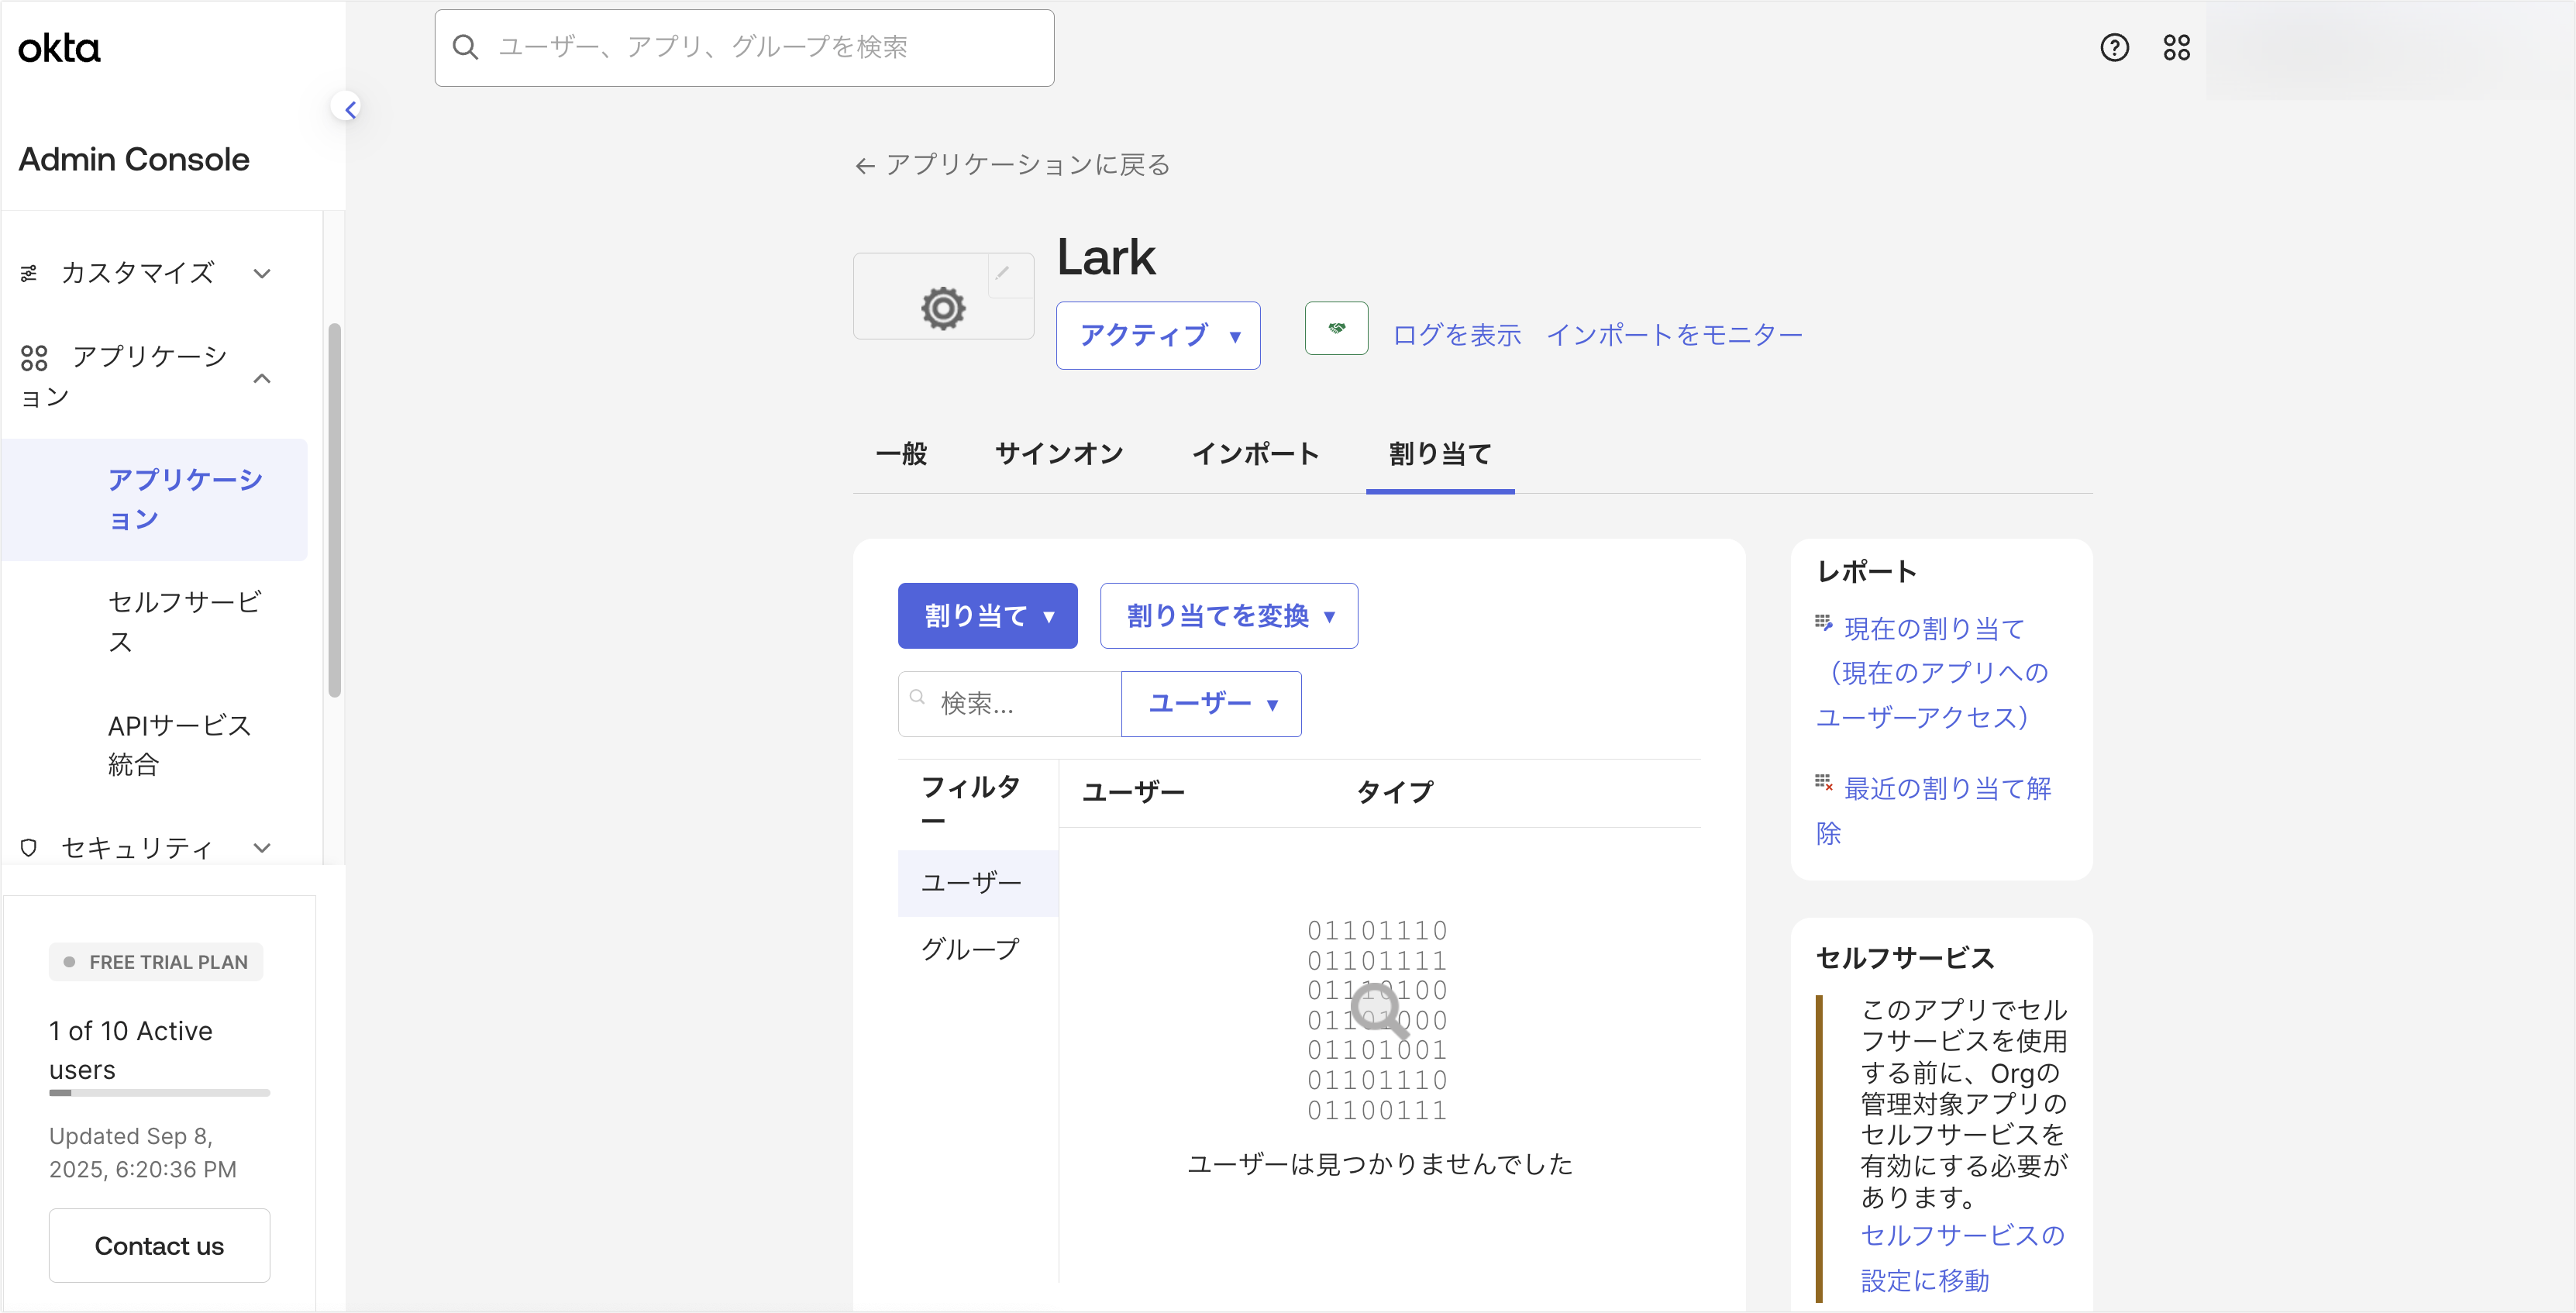Select the グループ filter

(x=969, y=948)
